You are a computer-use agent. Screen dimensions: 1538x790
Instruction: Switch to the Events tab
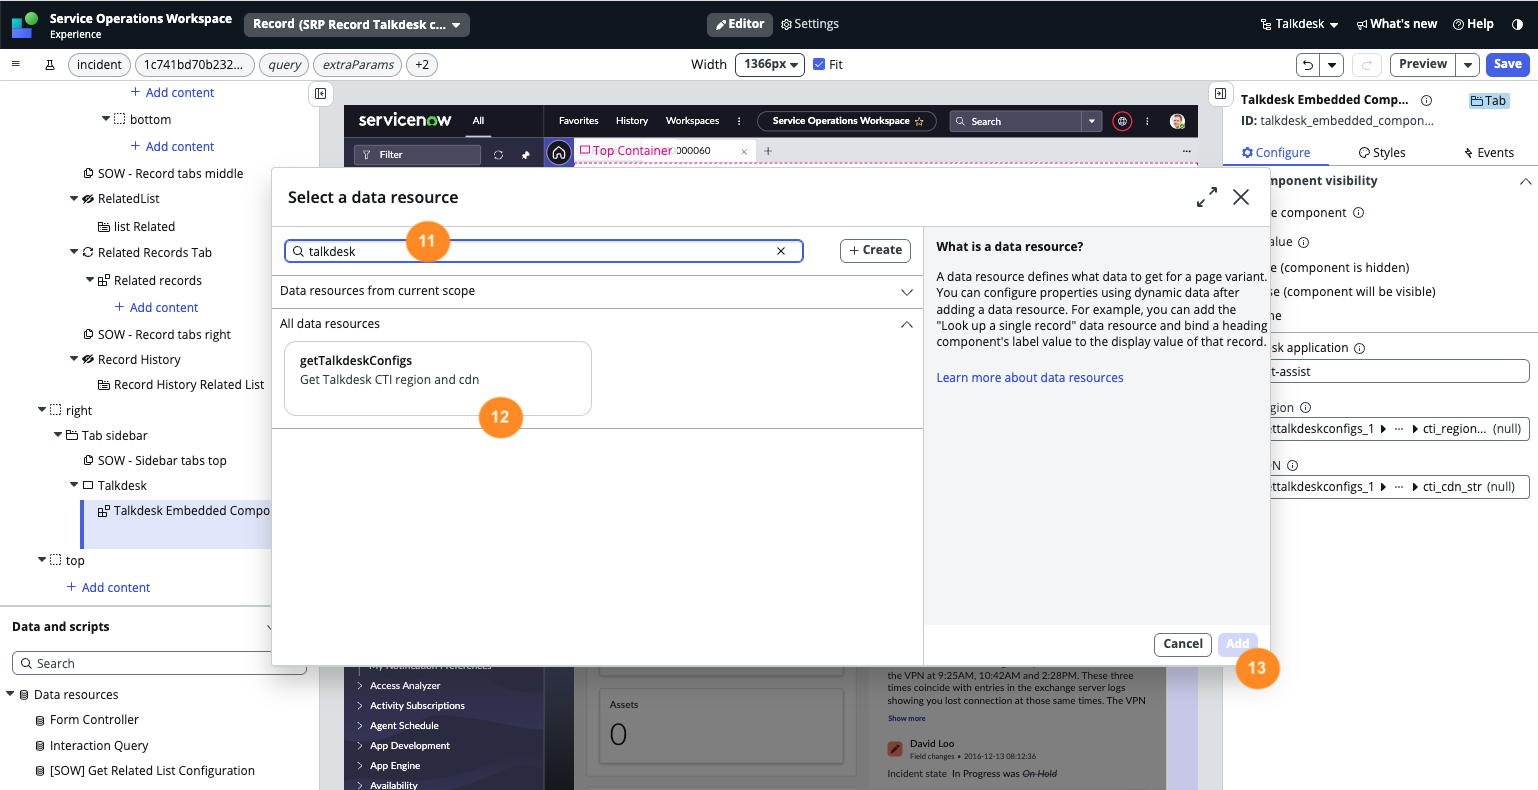(1488, 153)
